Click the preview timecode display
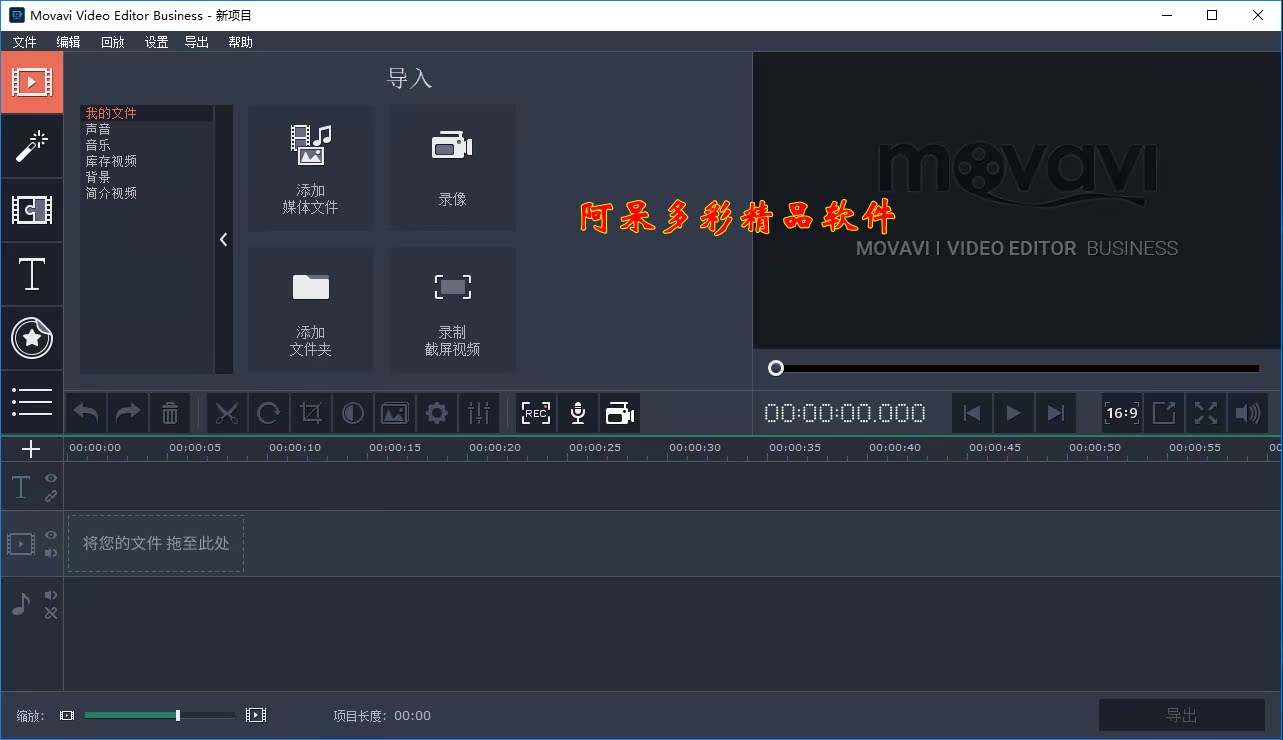 point(845,413)
